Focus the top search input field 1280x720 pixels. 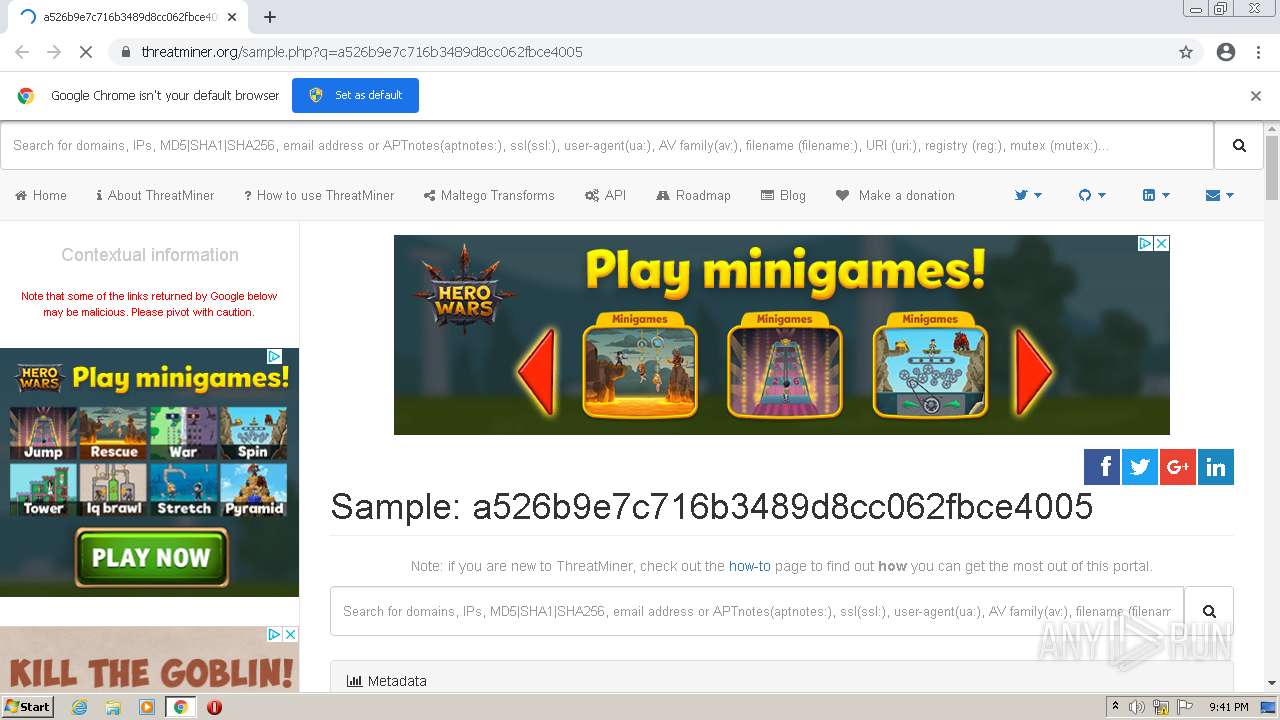[x=607, y=146]
